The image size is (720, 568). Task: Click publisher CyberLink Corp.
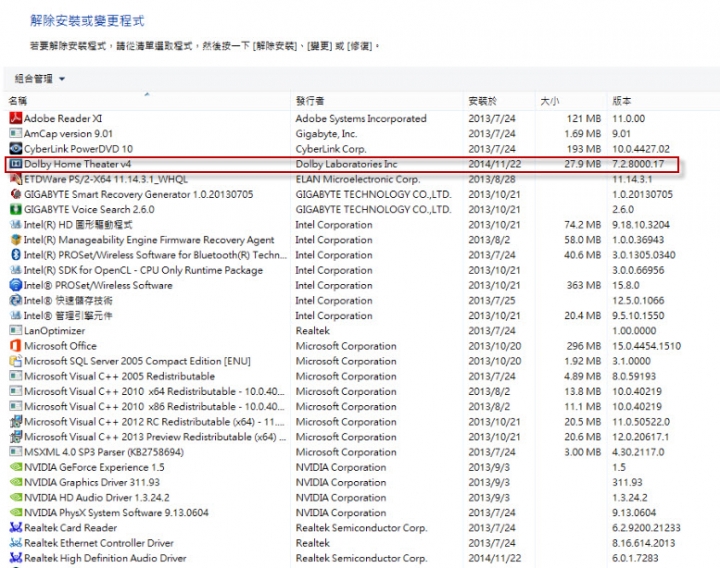pos(331,149)
